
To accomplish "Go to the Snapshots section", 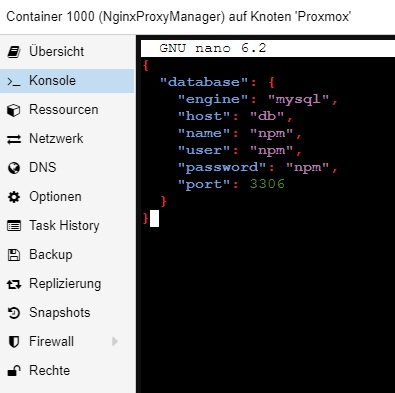I will (x=67, y=313).
